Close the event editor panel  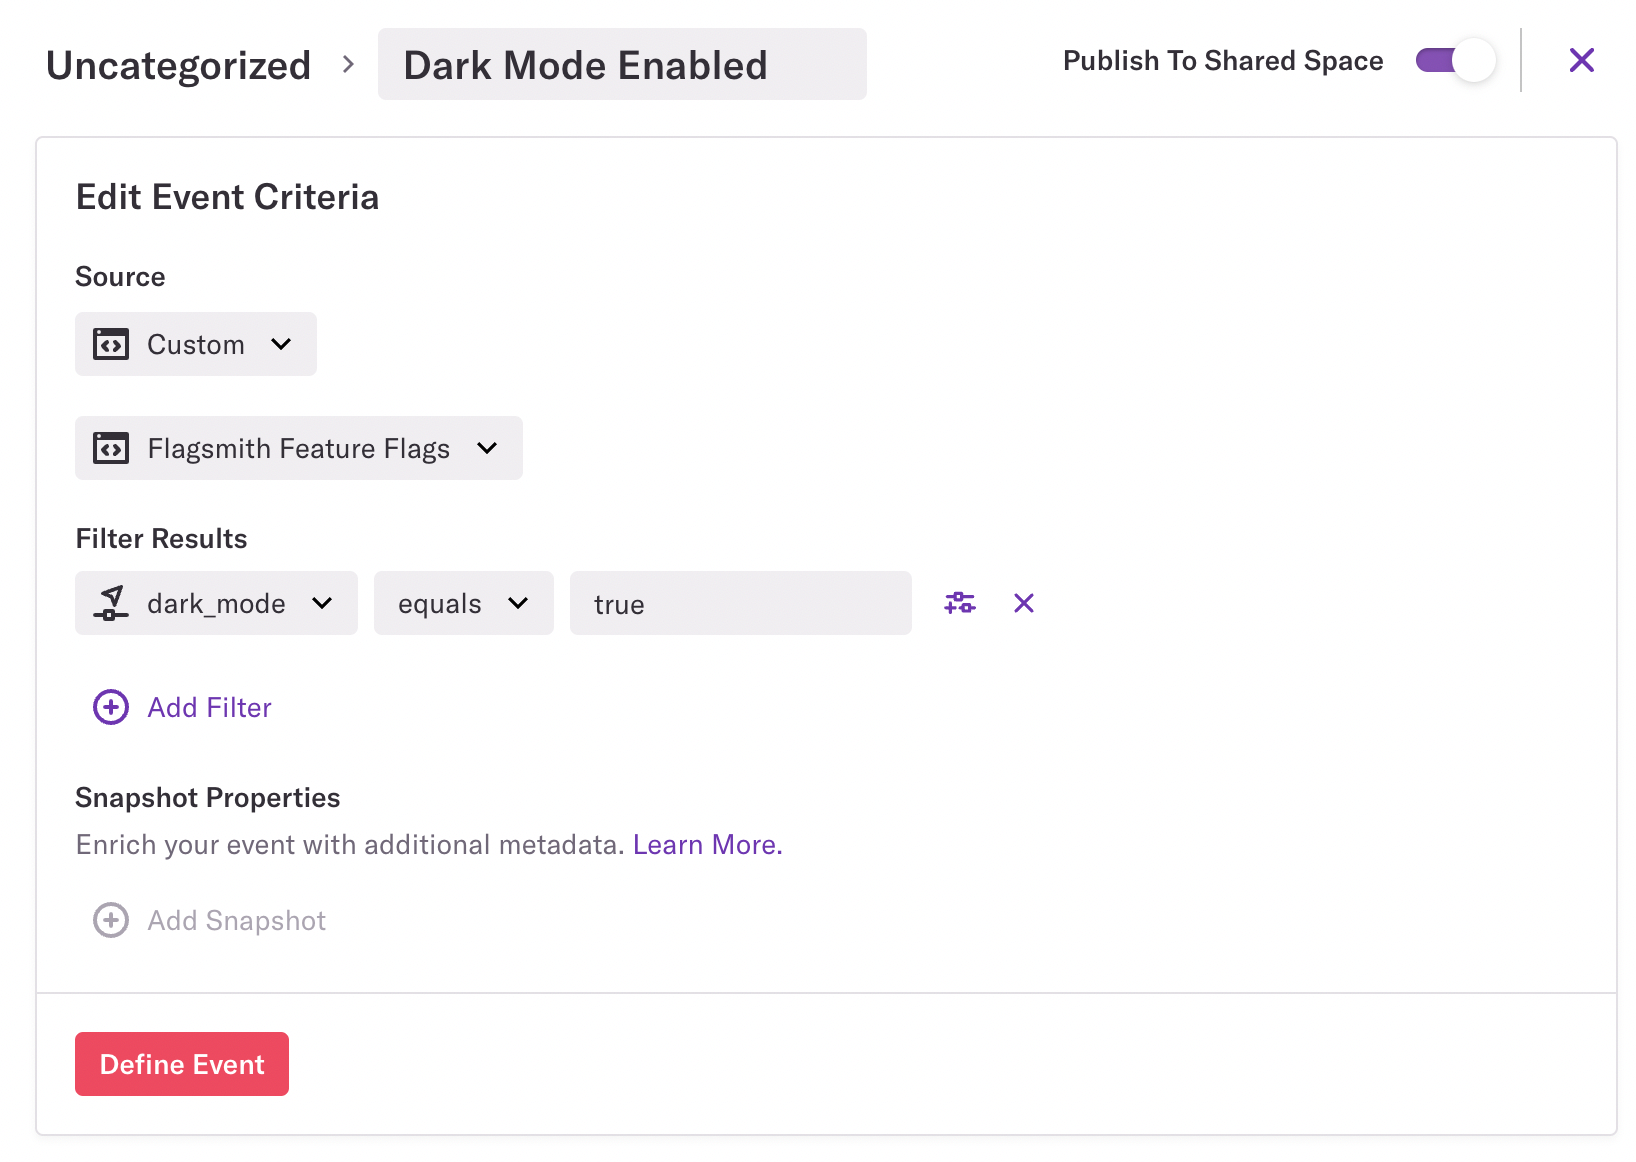[1581, 61]
